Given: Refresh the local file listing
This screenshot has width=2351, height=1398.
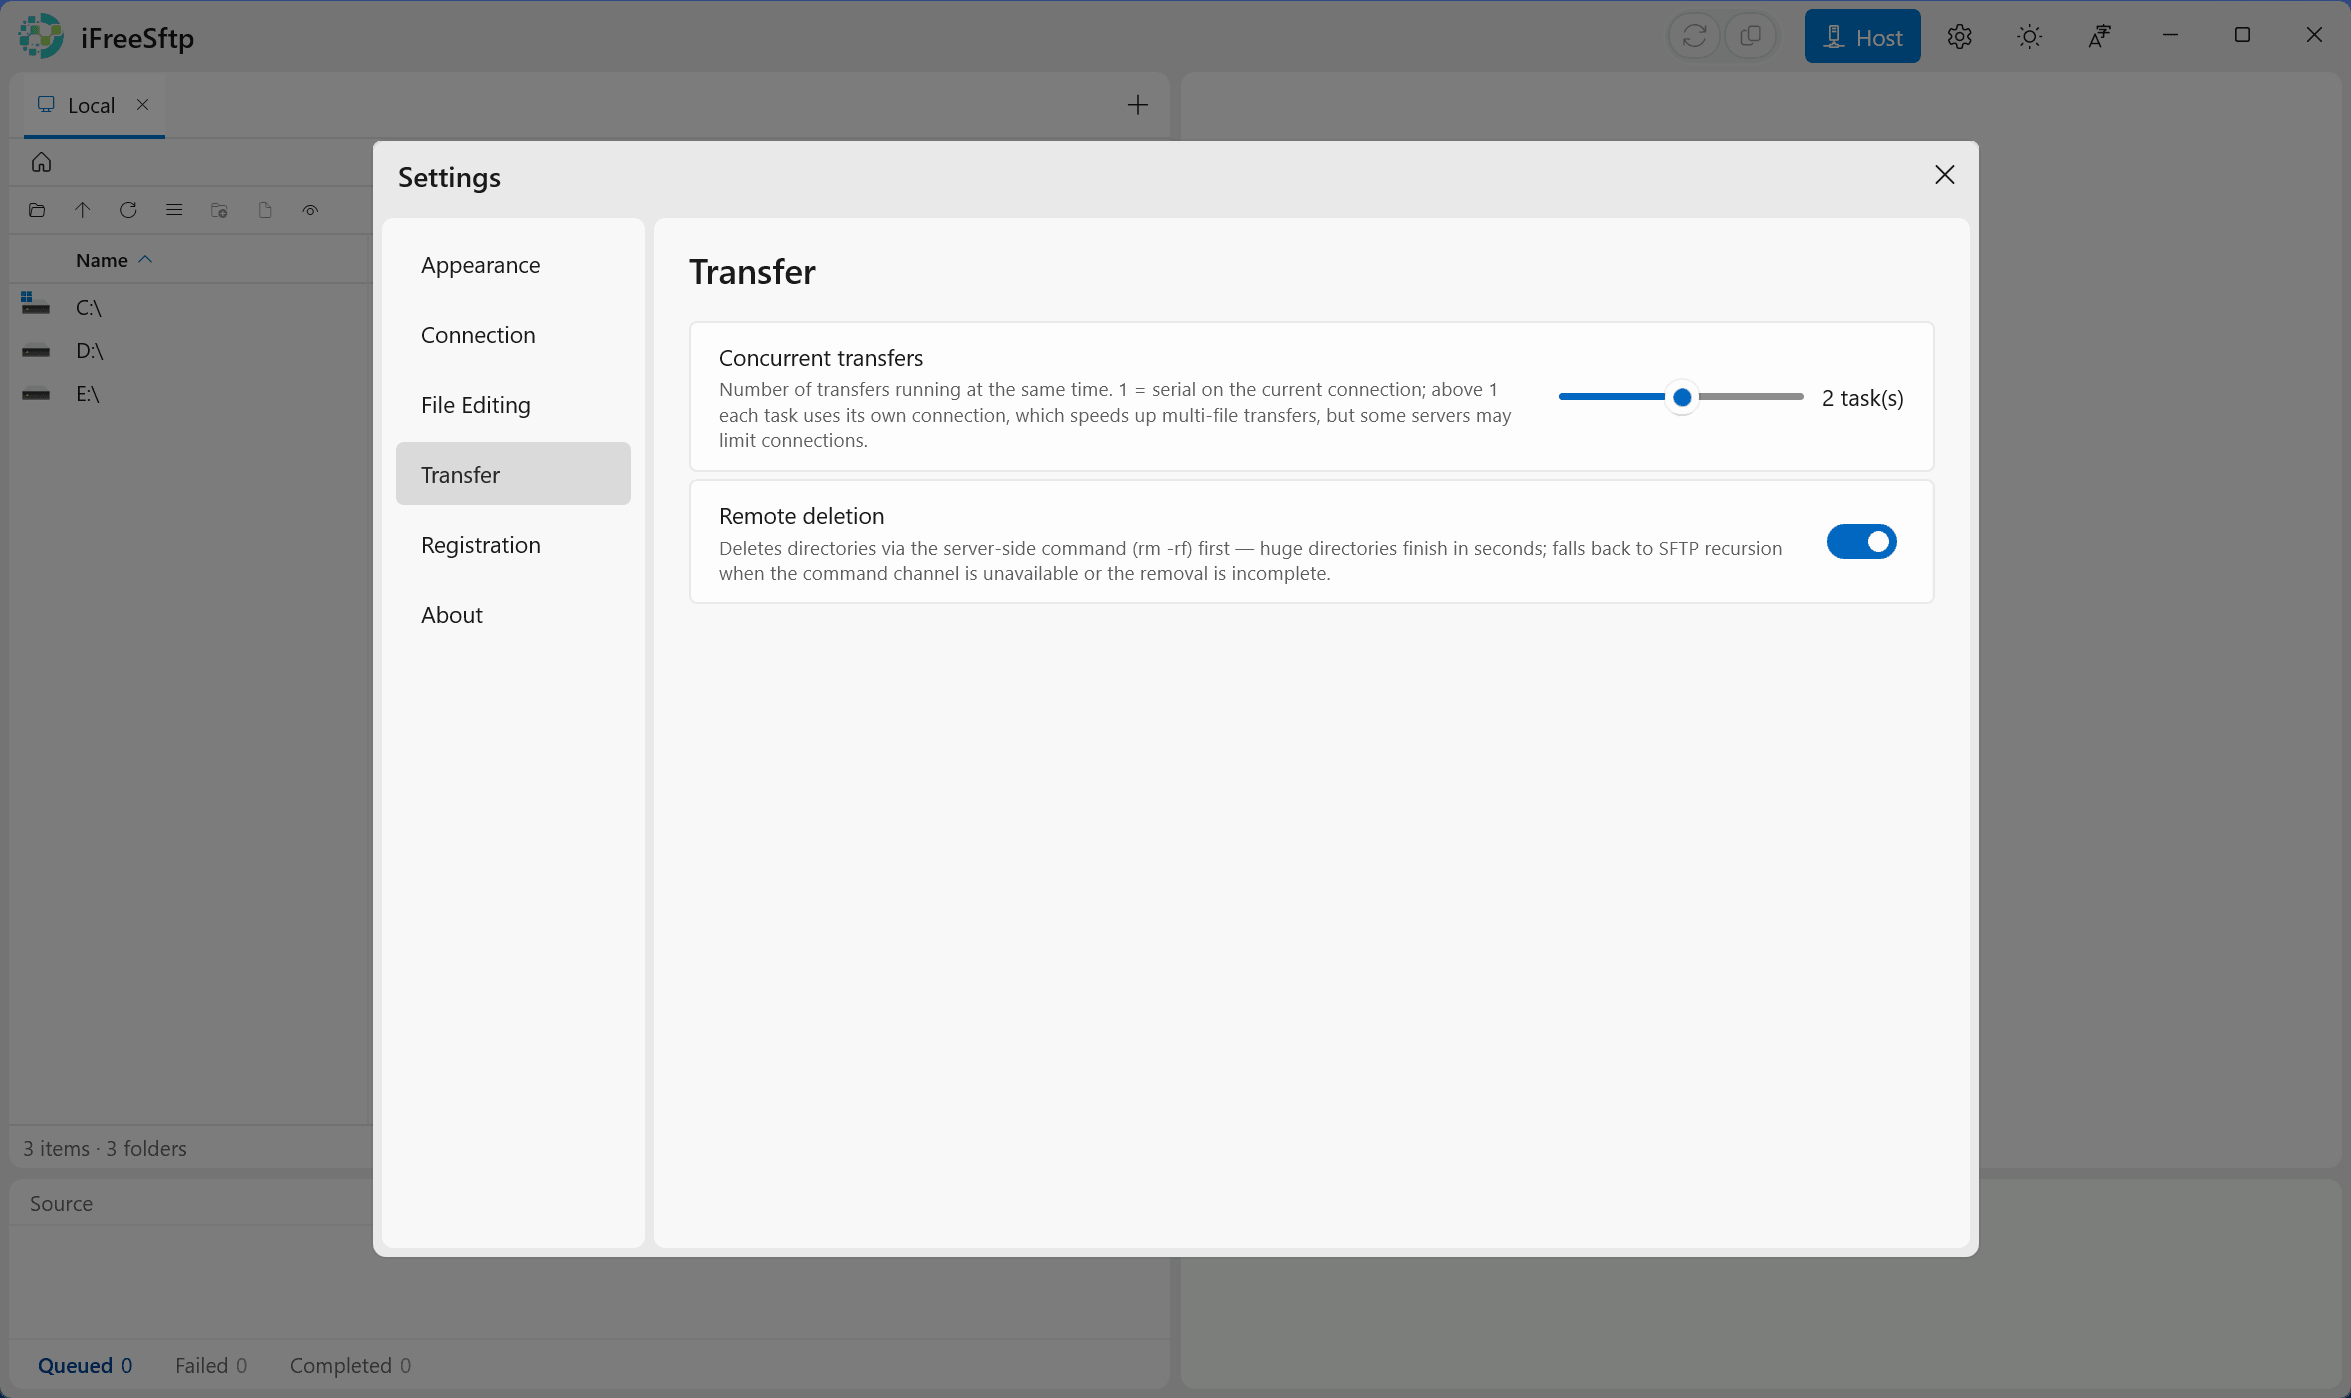Looking at the screenshot, I should point(128,210).
